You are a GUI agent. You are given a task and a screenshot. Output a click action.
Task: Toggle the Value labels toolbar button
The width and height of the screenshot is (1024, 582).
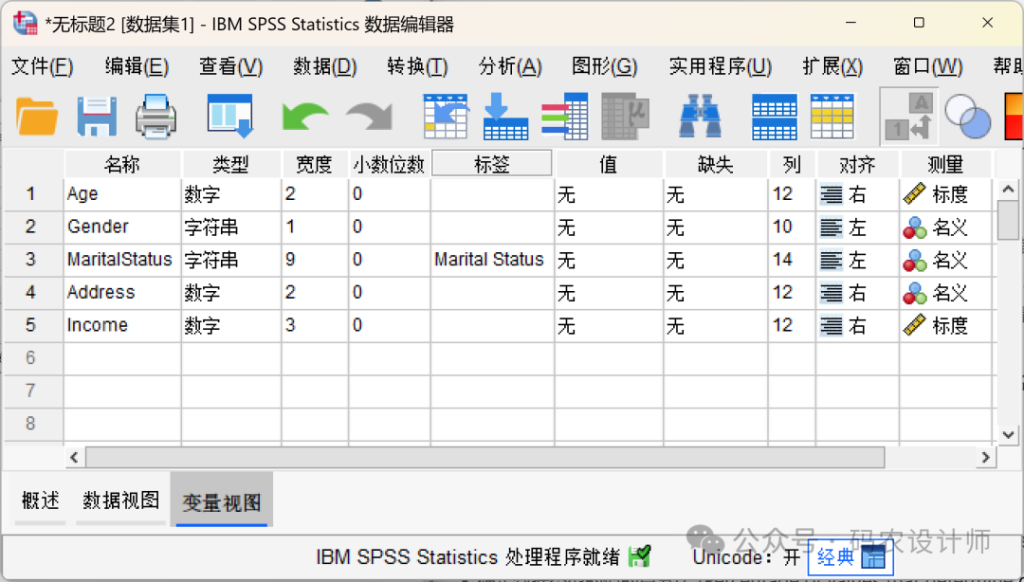point(908,116)
